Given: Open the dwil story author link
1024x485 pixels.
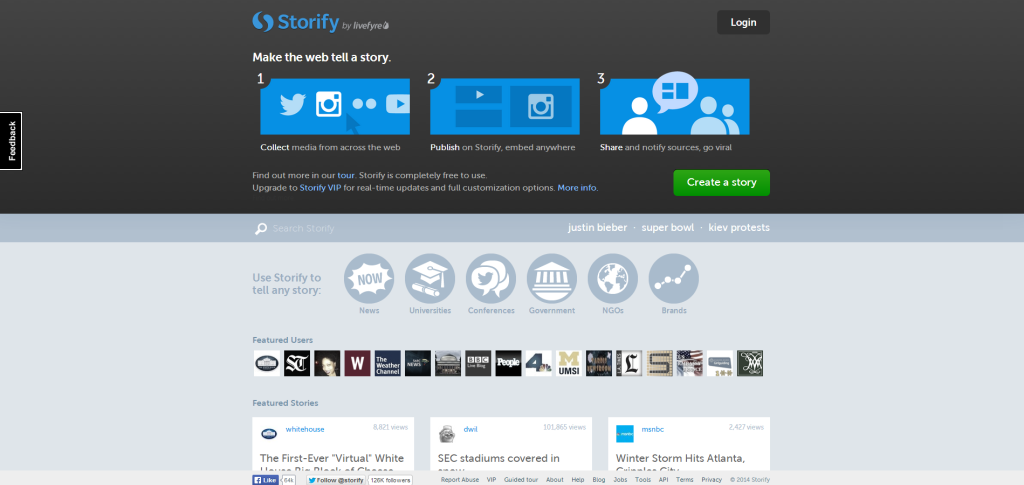Looking at the screenshot, I should [x=470, y=429].
